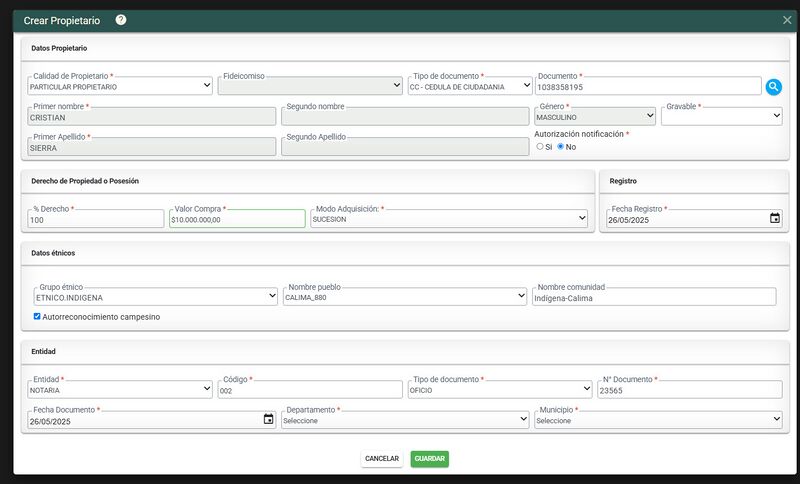Close the Crear Propietario dialog
This screenshot has height=484, width=800.
pos(787,20)
